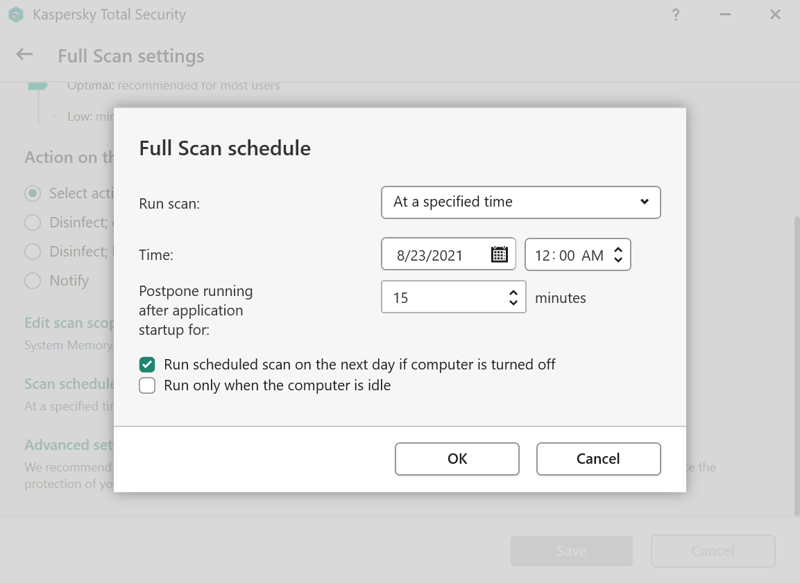Select the first Disinfect radio option
Screen dimensions: 800x583
coord(33,222)
